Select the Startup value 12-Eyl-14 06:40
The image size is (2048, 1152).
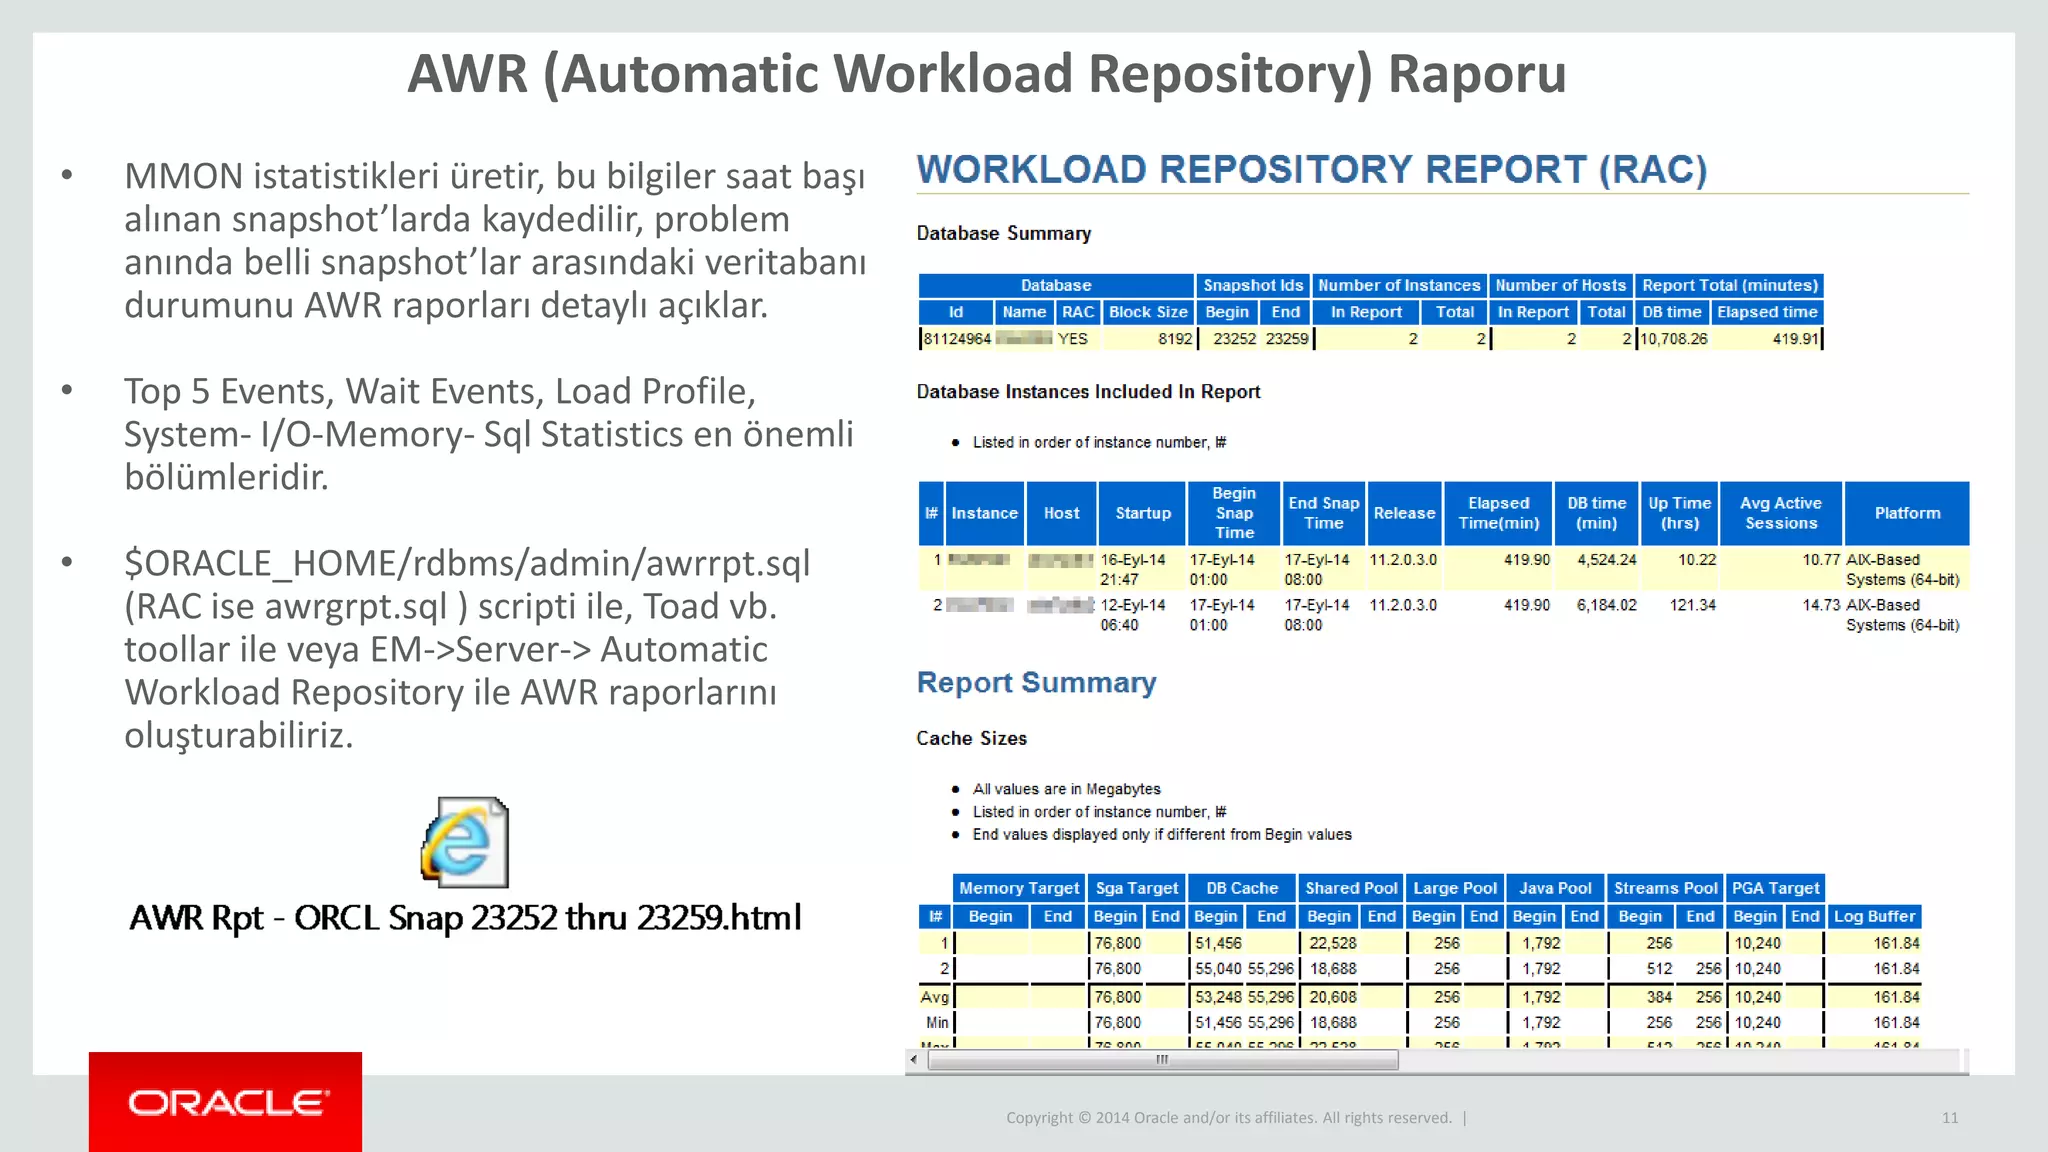[x=1132, y=615]
